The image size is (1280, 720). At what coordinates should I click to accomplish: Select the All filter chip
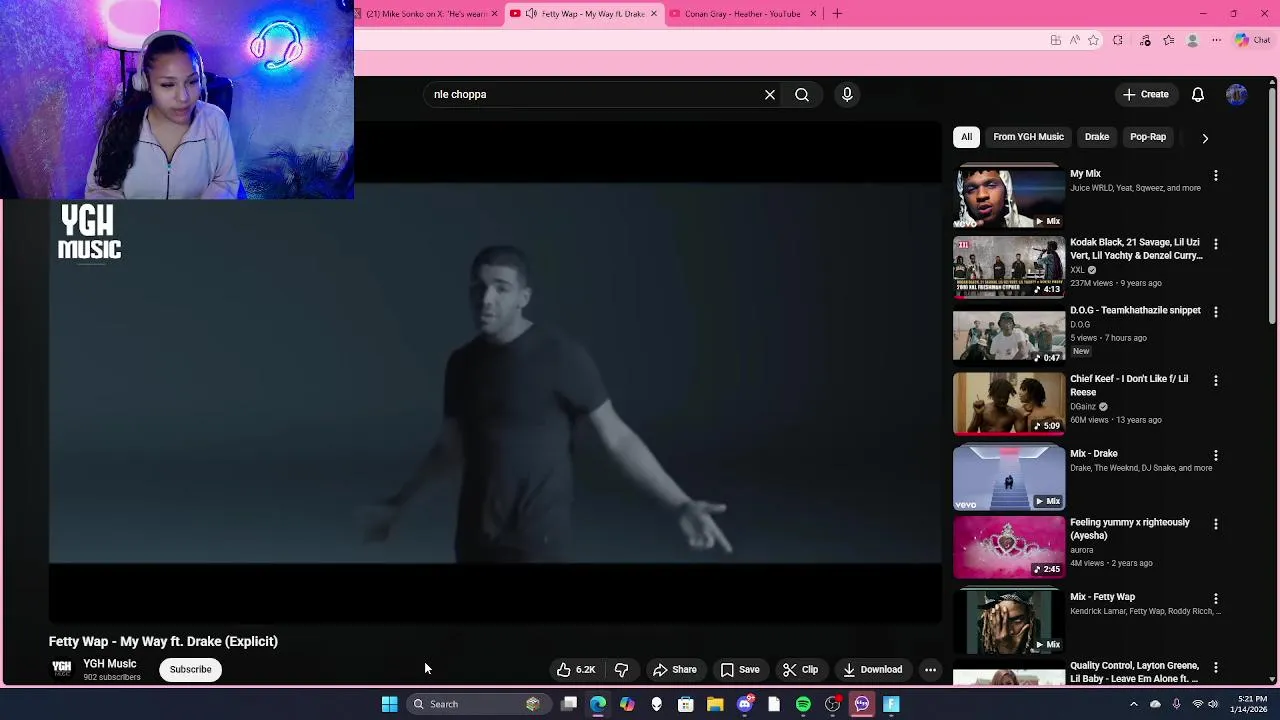tap(966, 137)
